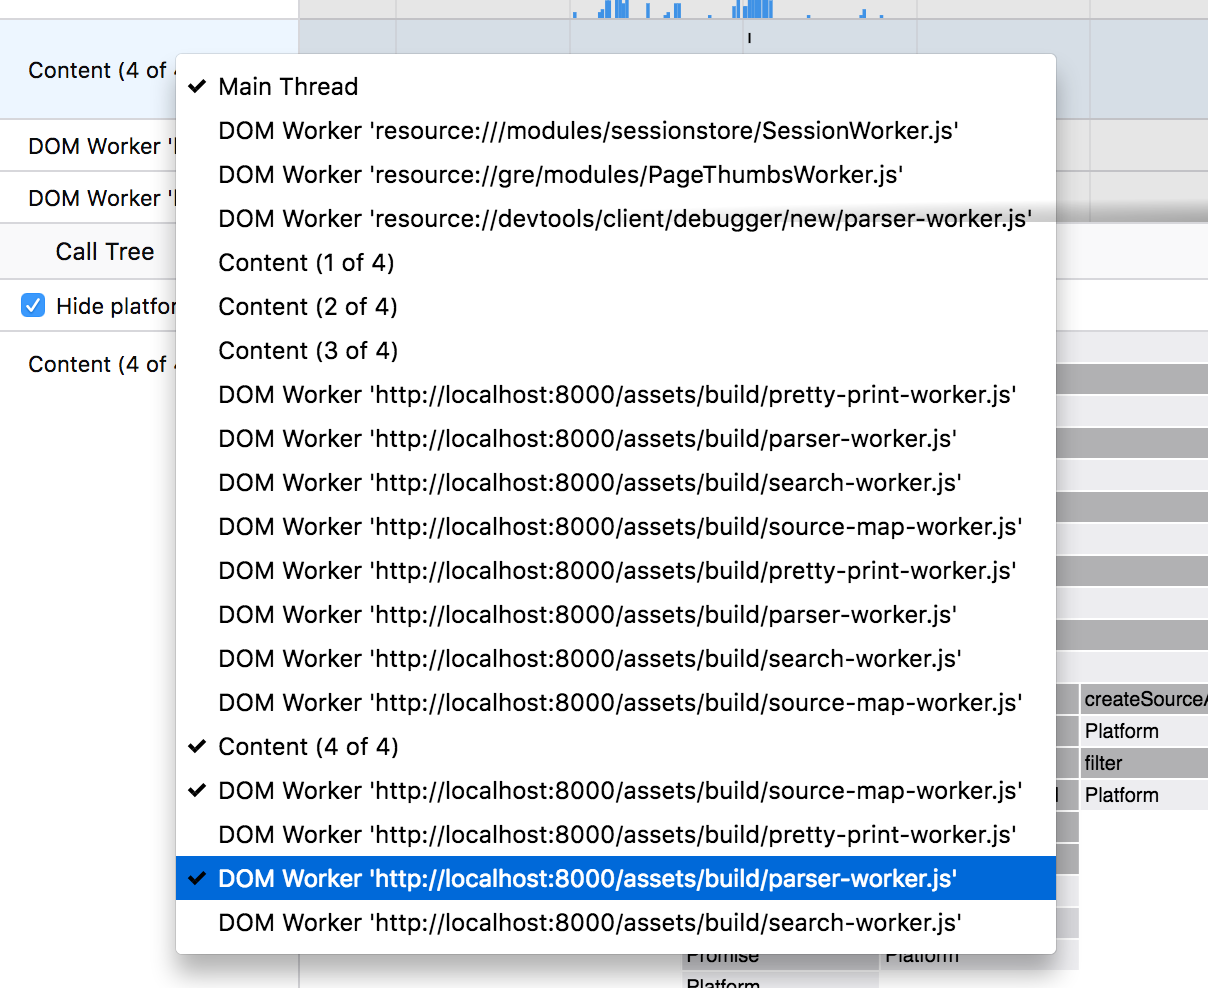Toggle the Hide platform checkbox
Image resolution: width=1208 pixels, height=988 pixels.
[33, 306]
